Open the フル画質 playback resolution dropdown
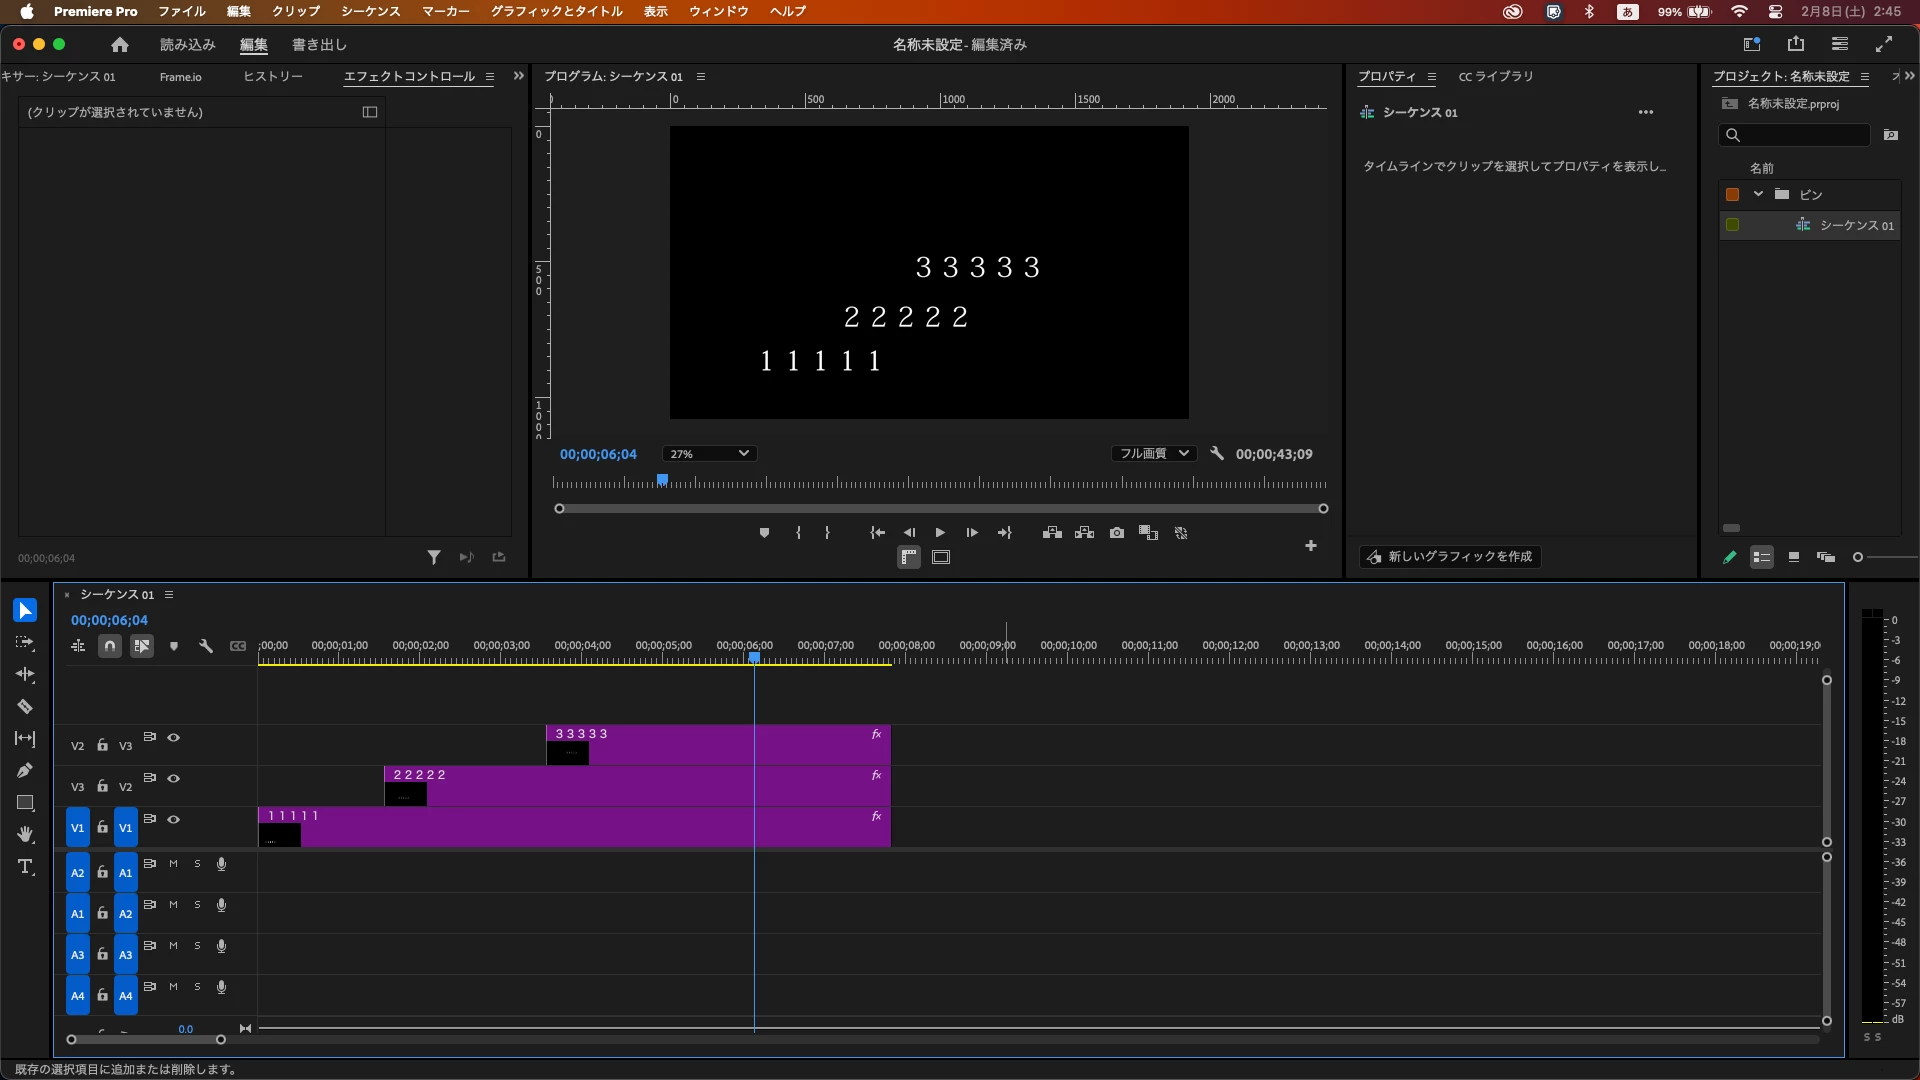1920x1080 pixels. pyautogui.click(x=1154, y=454)
